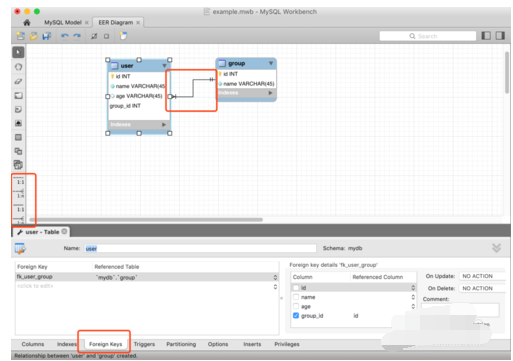Click the table editor icon beside Name
The height and width of the screenshot is (361, 513).
pos(20,248)
